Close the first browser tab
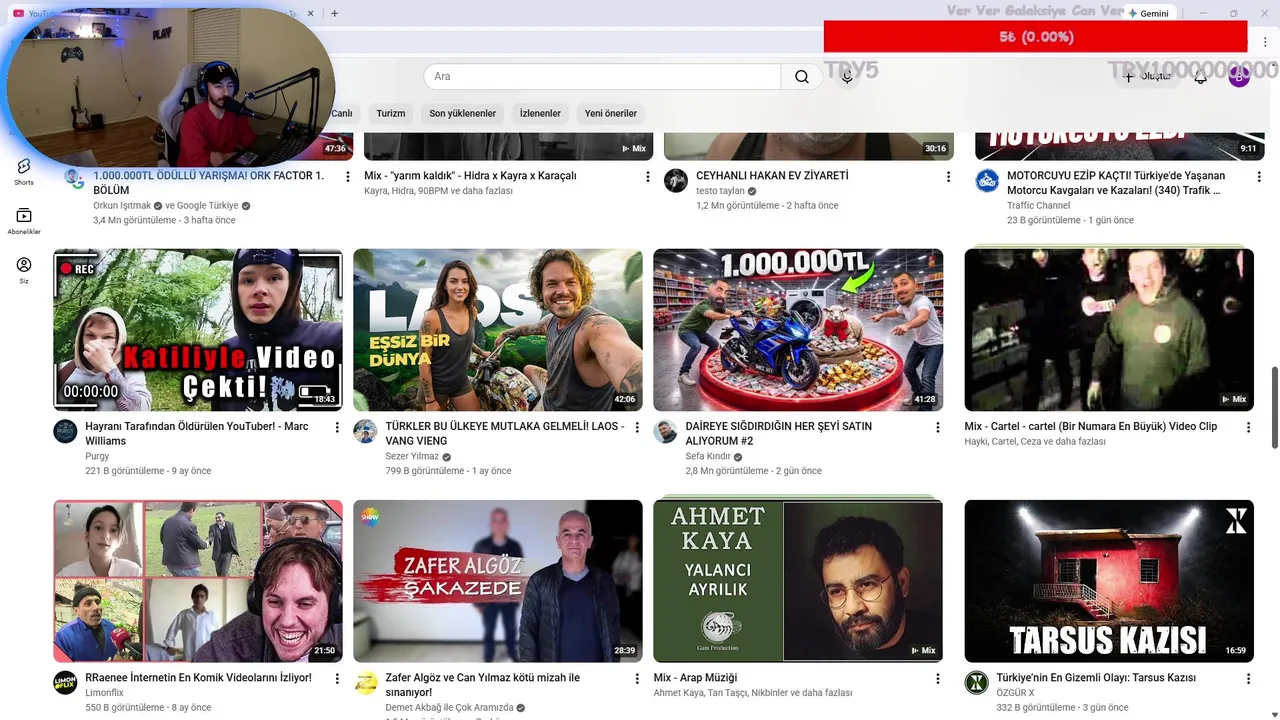The image size is (1280, 720). [x=310, y=14]
